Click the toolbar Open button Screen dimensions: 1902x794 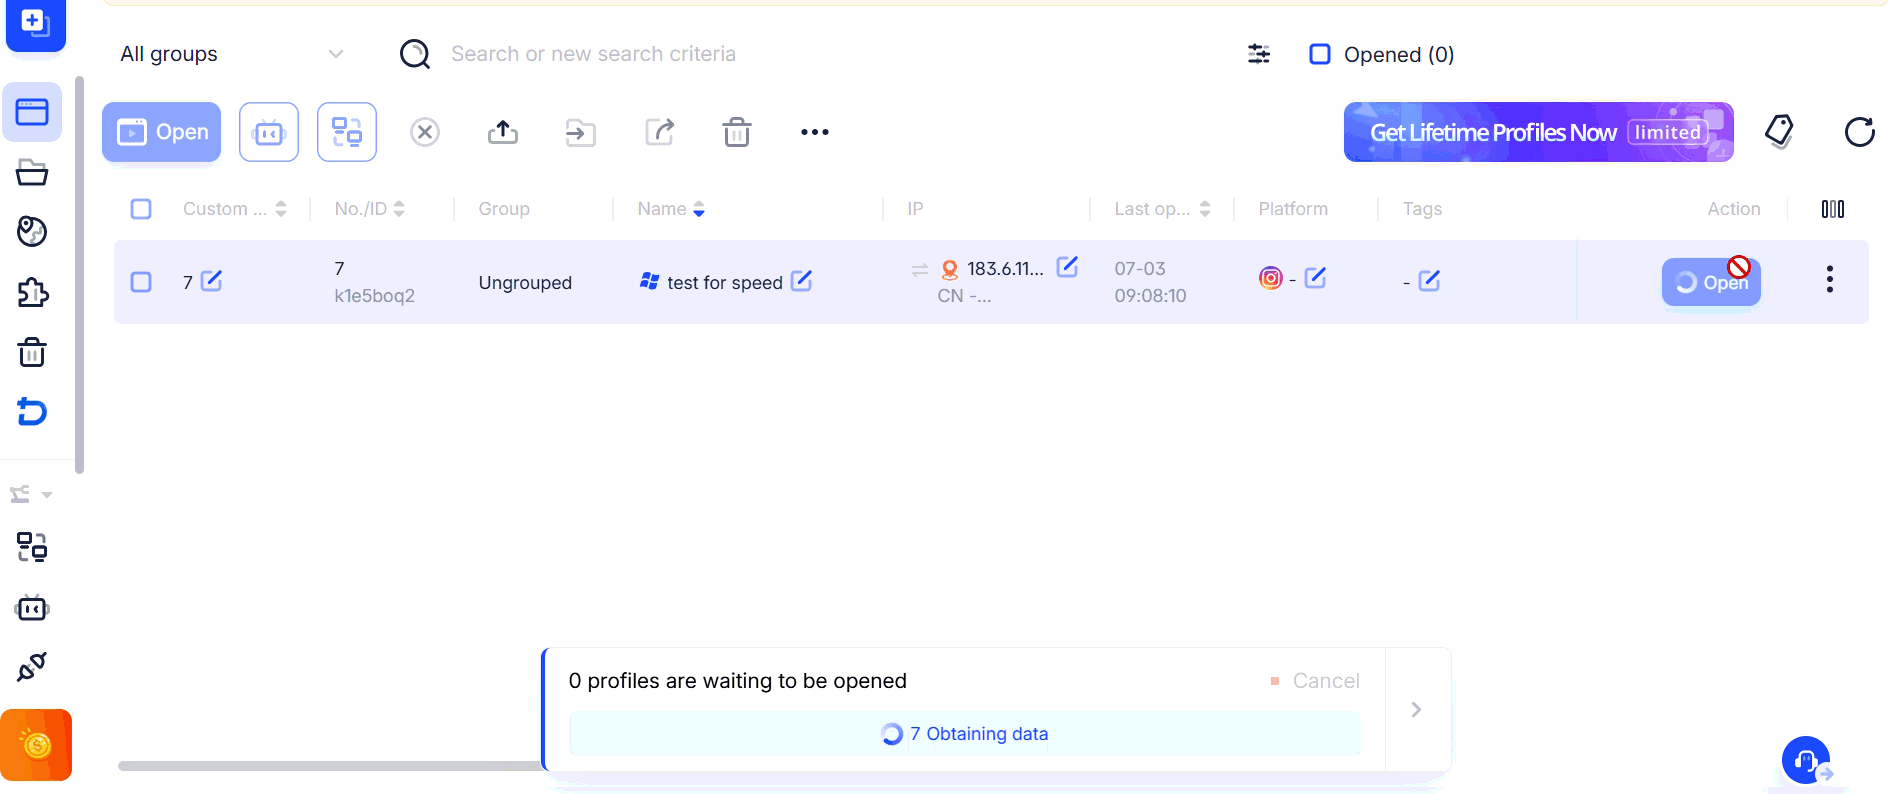tap(161, 132)
